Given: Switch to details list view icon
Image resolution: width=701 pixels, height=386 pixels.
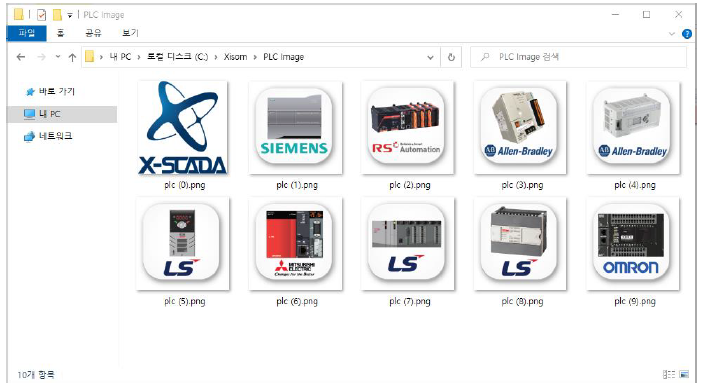Looking at the screenshot, I should [669, 374].
